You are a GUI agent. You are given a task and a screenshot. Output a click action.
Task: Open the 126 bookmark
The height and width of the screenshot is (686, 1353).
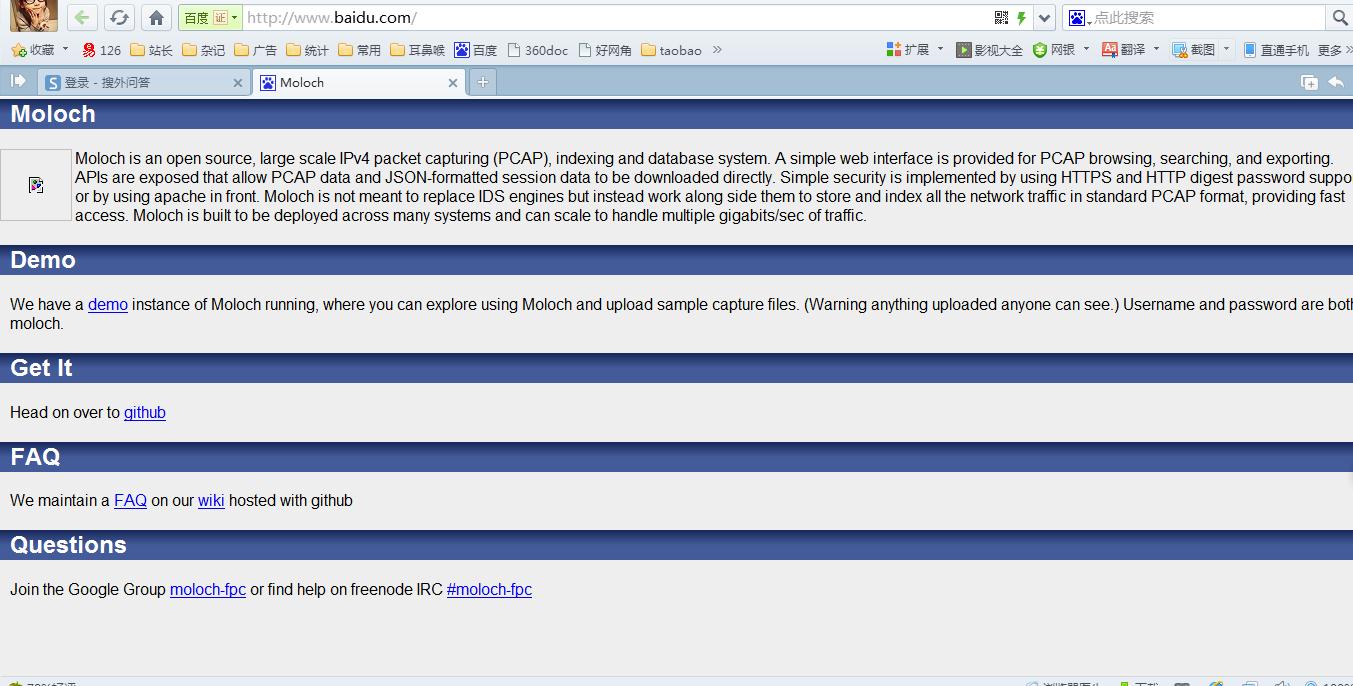pyautogui.click(x=101, y=50)
